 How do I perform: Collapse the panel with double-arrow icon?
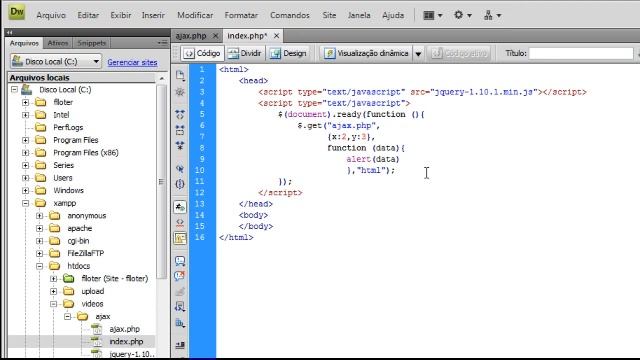click(9, 32)
